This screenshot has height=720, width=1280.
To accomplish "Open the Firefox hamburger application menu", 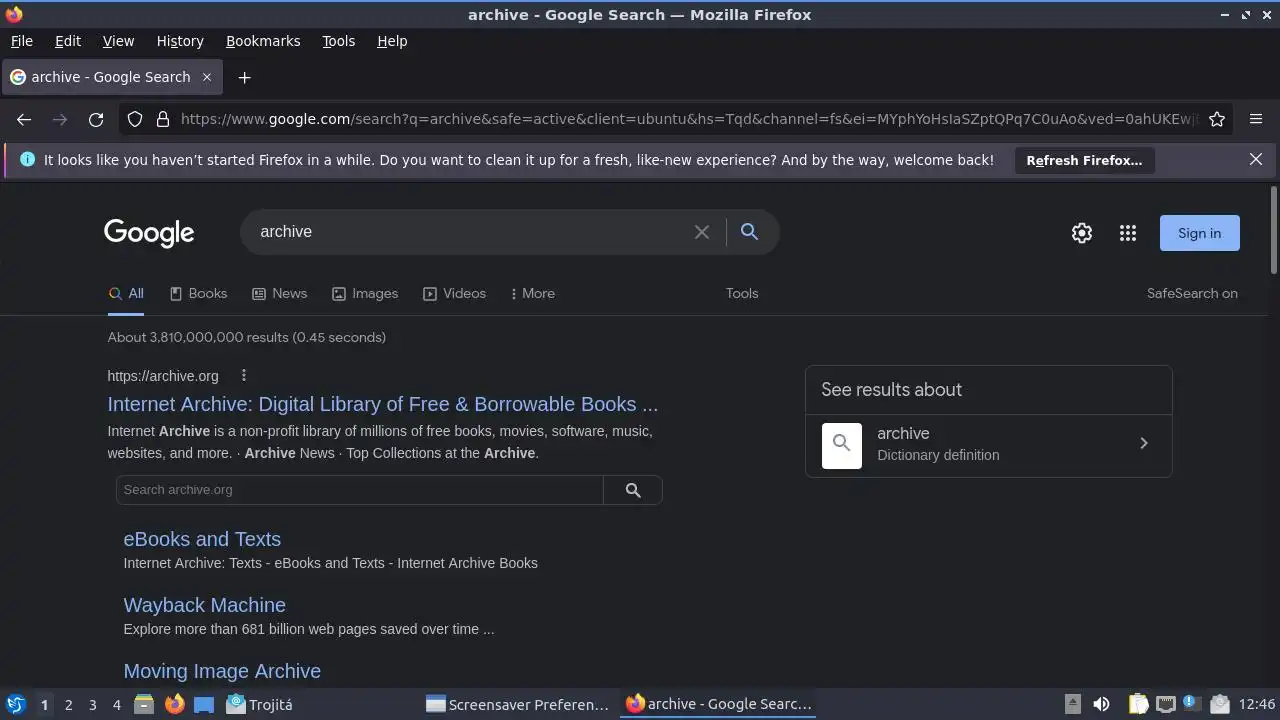I will 1256,119.
